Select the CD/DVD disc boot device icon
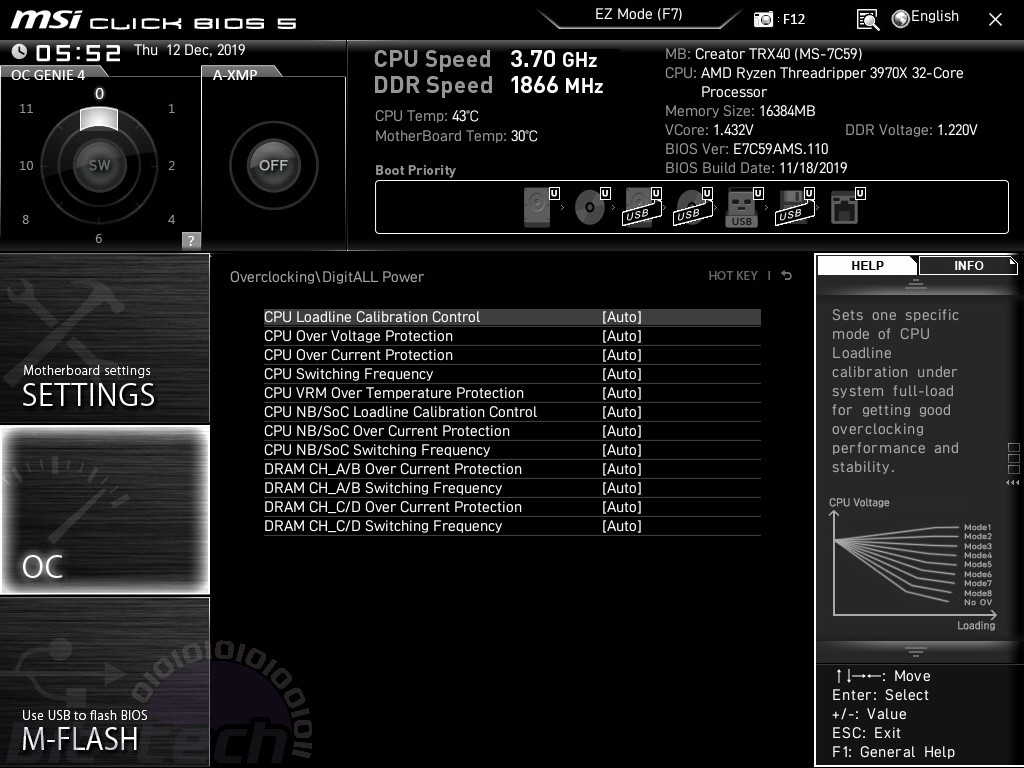Image resolution: width=1024 pixels, height=768 pixels. [x=592, y=206]
